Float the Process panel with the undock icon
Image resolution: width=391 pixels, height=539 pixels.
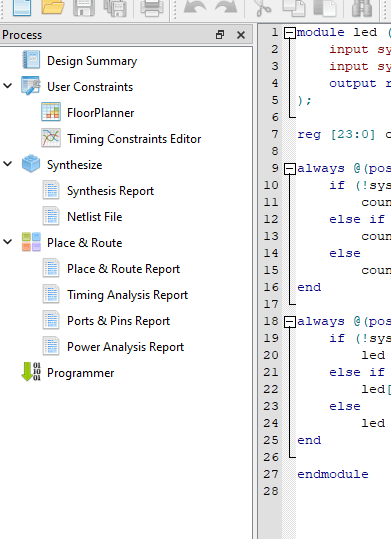tap(220, 35)
